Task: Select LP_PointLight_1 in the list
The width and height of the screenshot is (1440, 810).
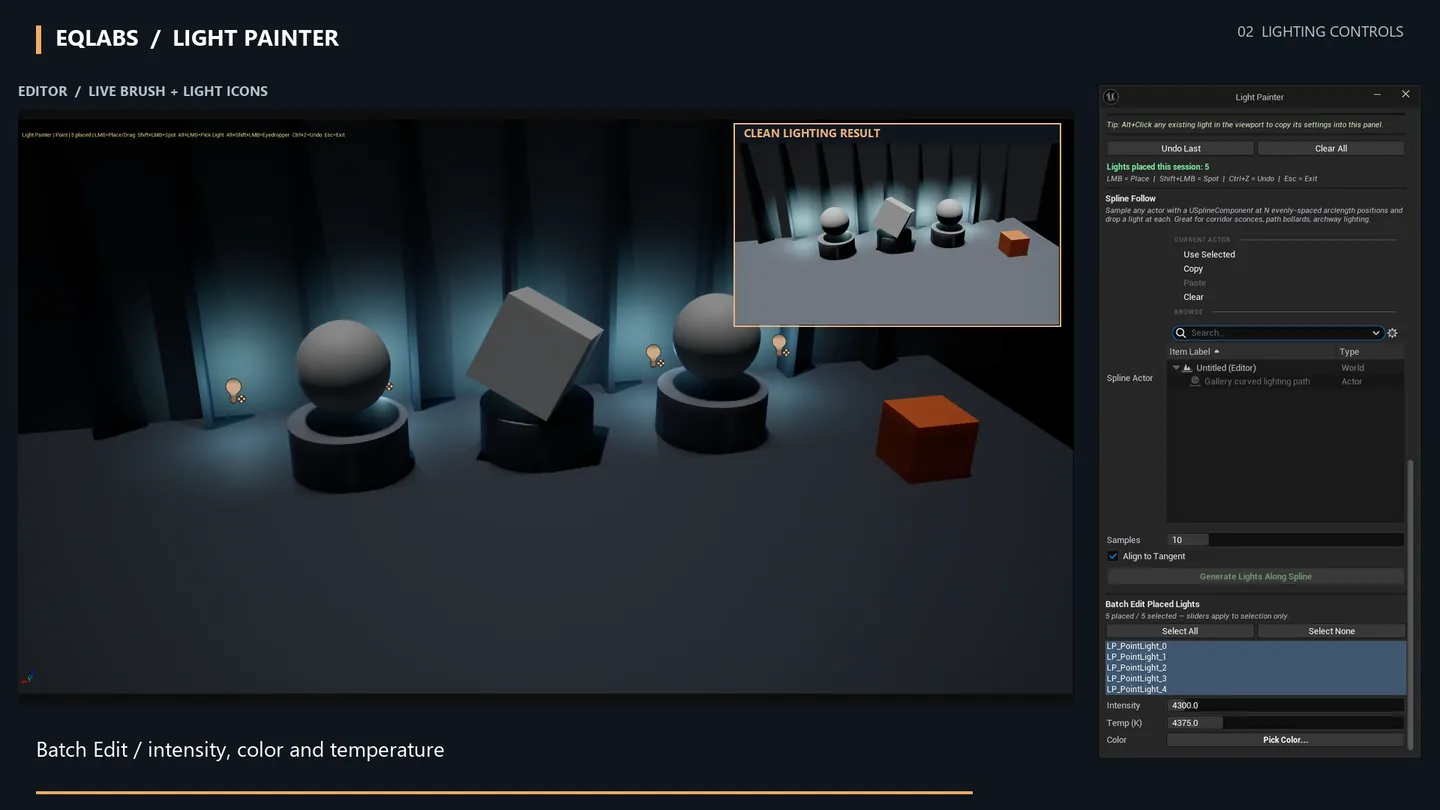Action: 1255,657
